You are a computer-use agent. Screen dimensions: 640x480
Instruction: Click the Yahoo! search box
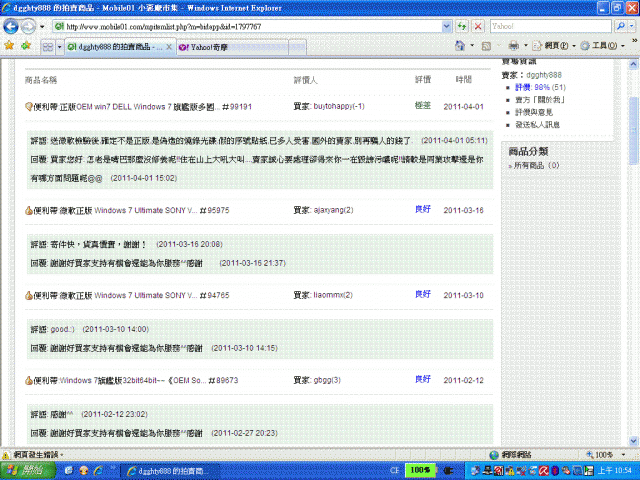(550, 27)
